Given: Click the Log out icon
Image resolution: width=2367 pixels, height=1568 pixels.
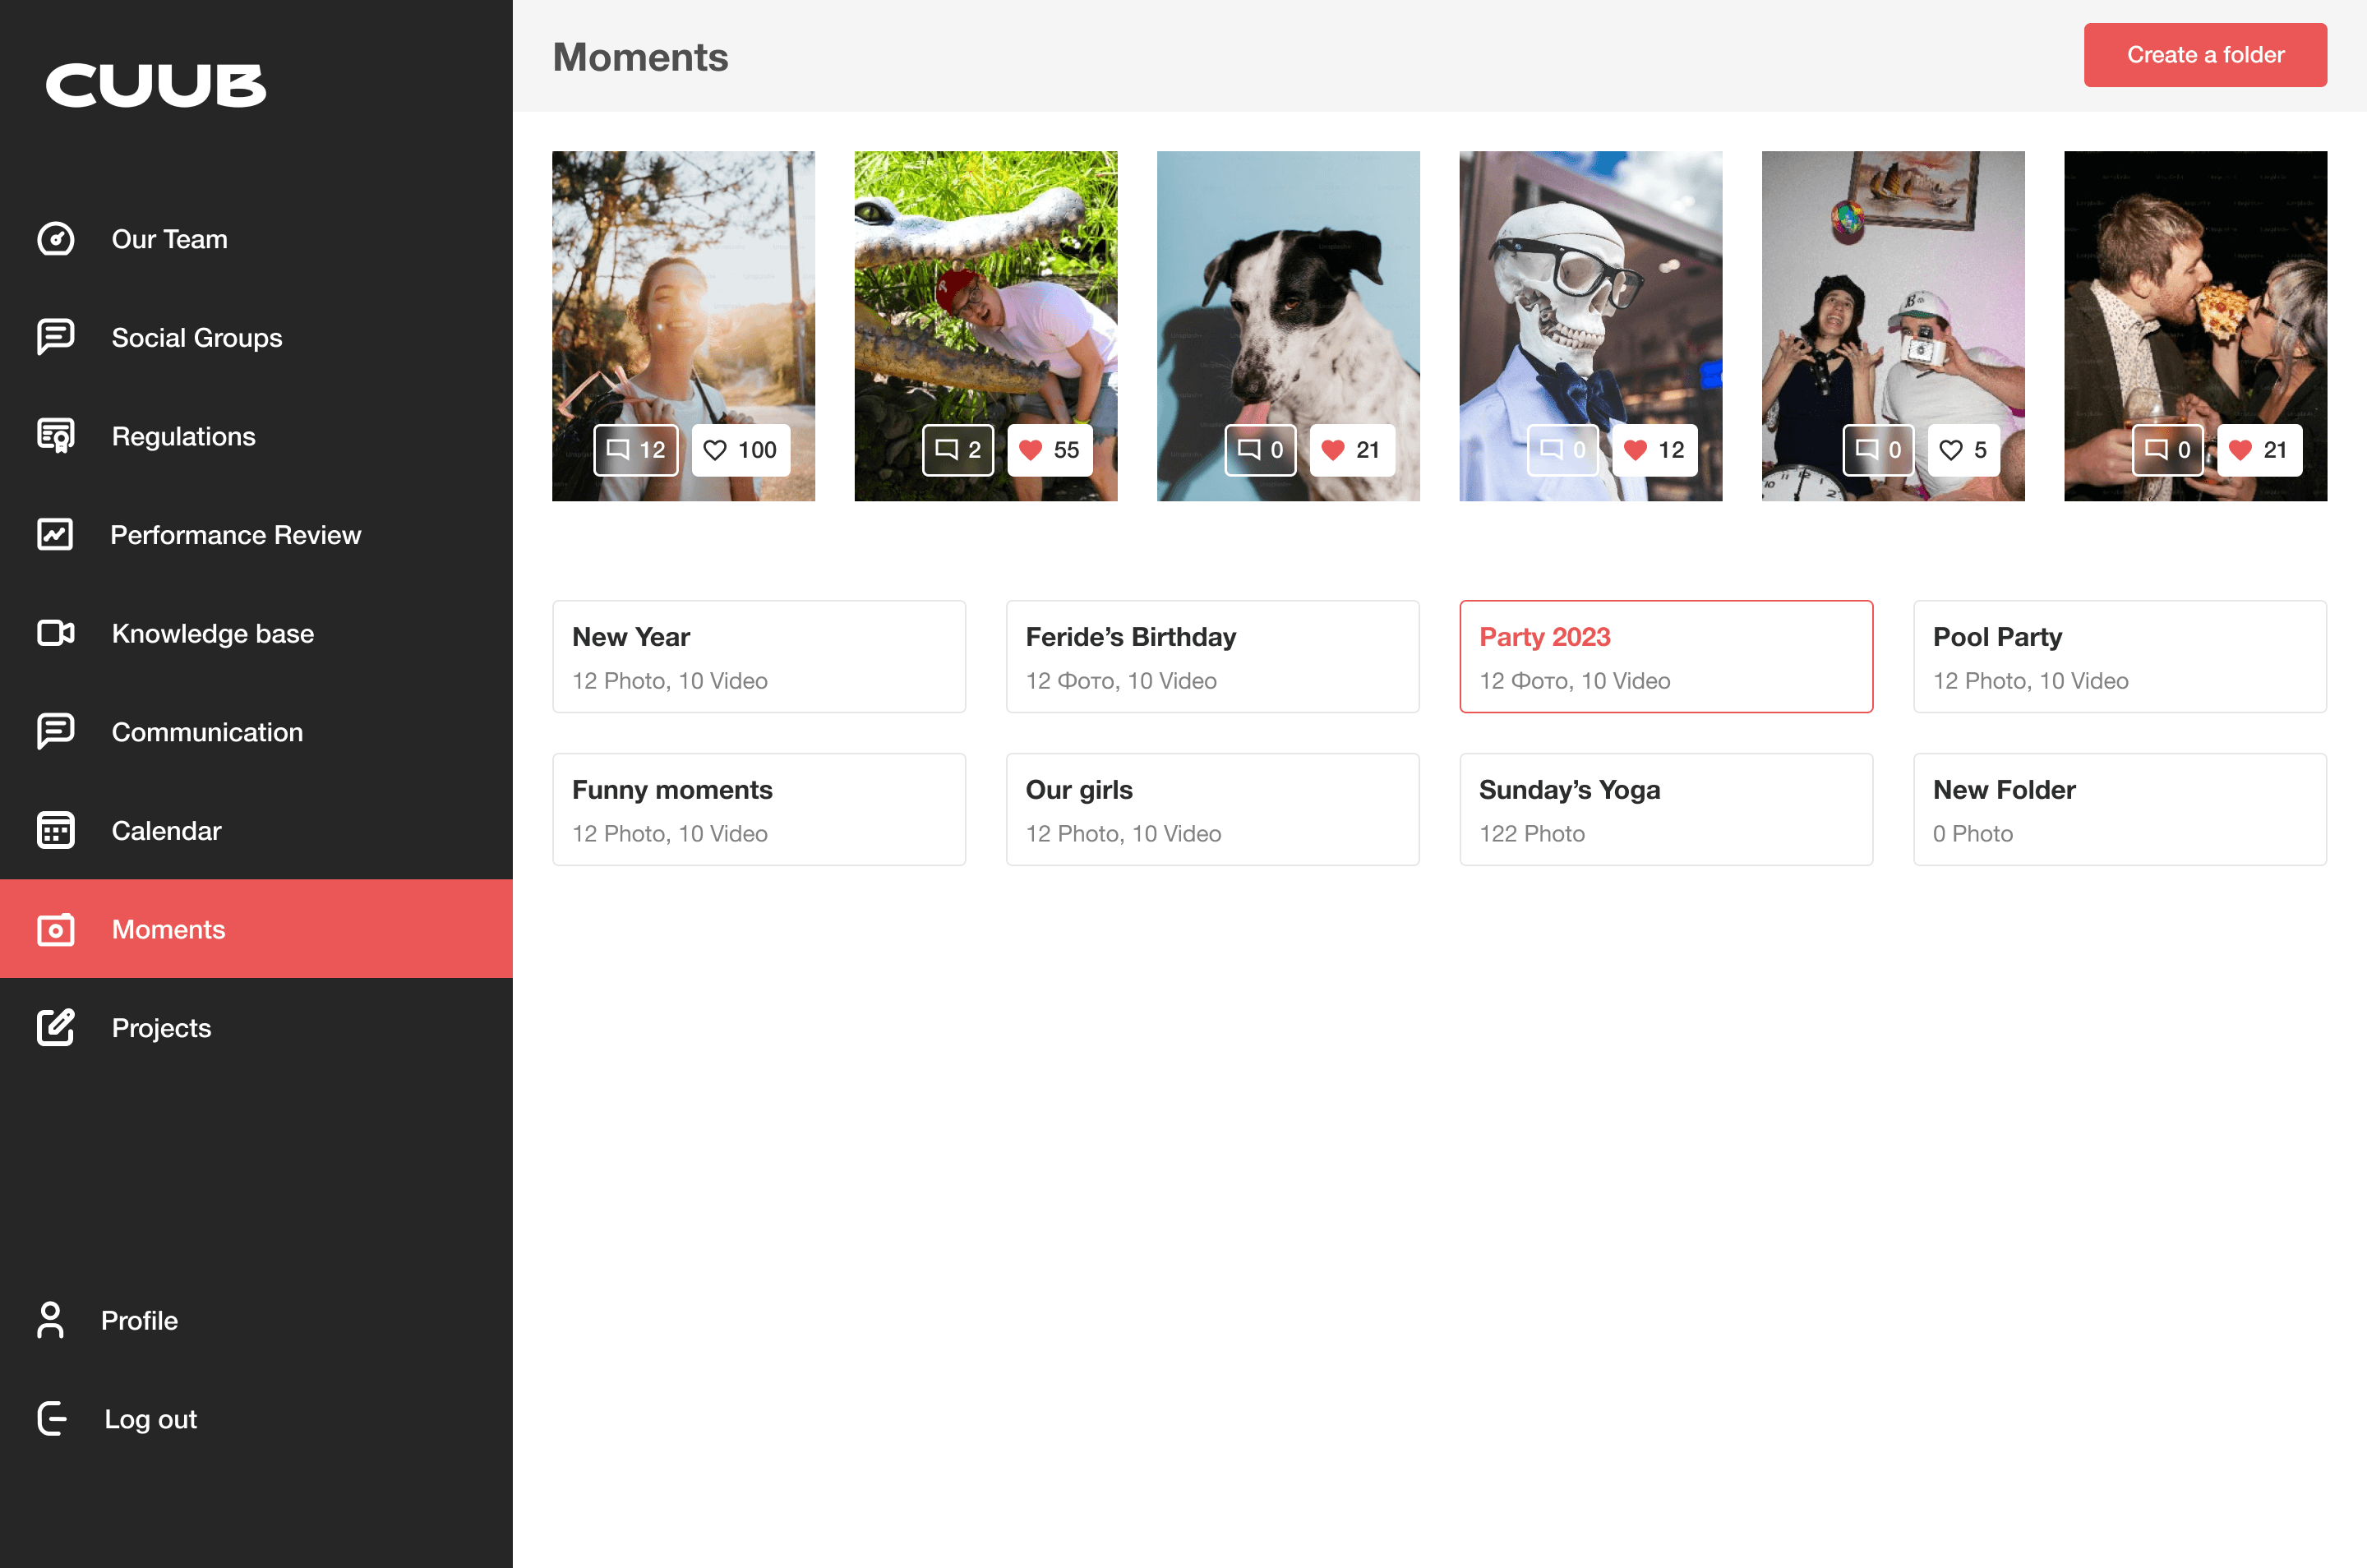Looking at the screenshot, I should pyautogui.click(x=52, y=1419).
